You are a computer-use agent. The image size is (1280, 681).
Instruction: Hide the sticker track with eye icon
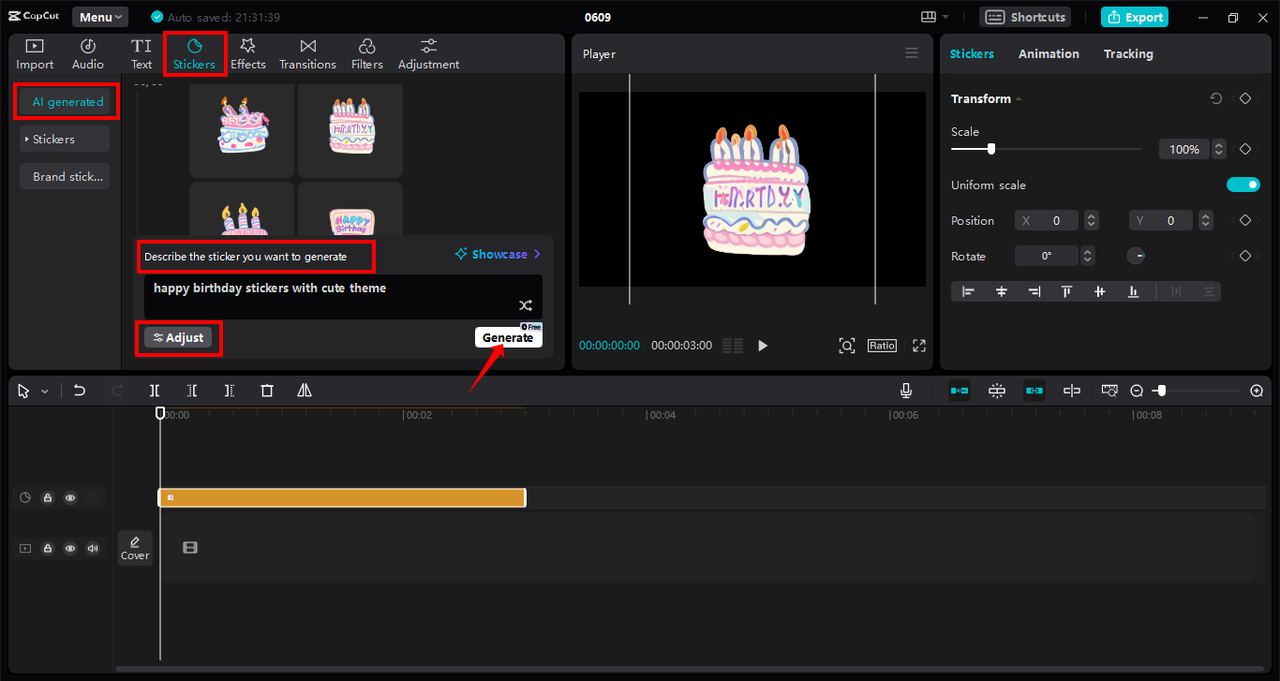pyautogui.click(x=70, y=498)
